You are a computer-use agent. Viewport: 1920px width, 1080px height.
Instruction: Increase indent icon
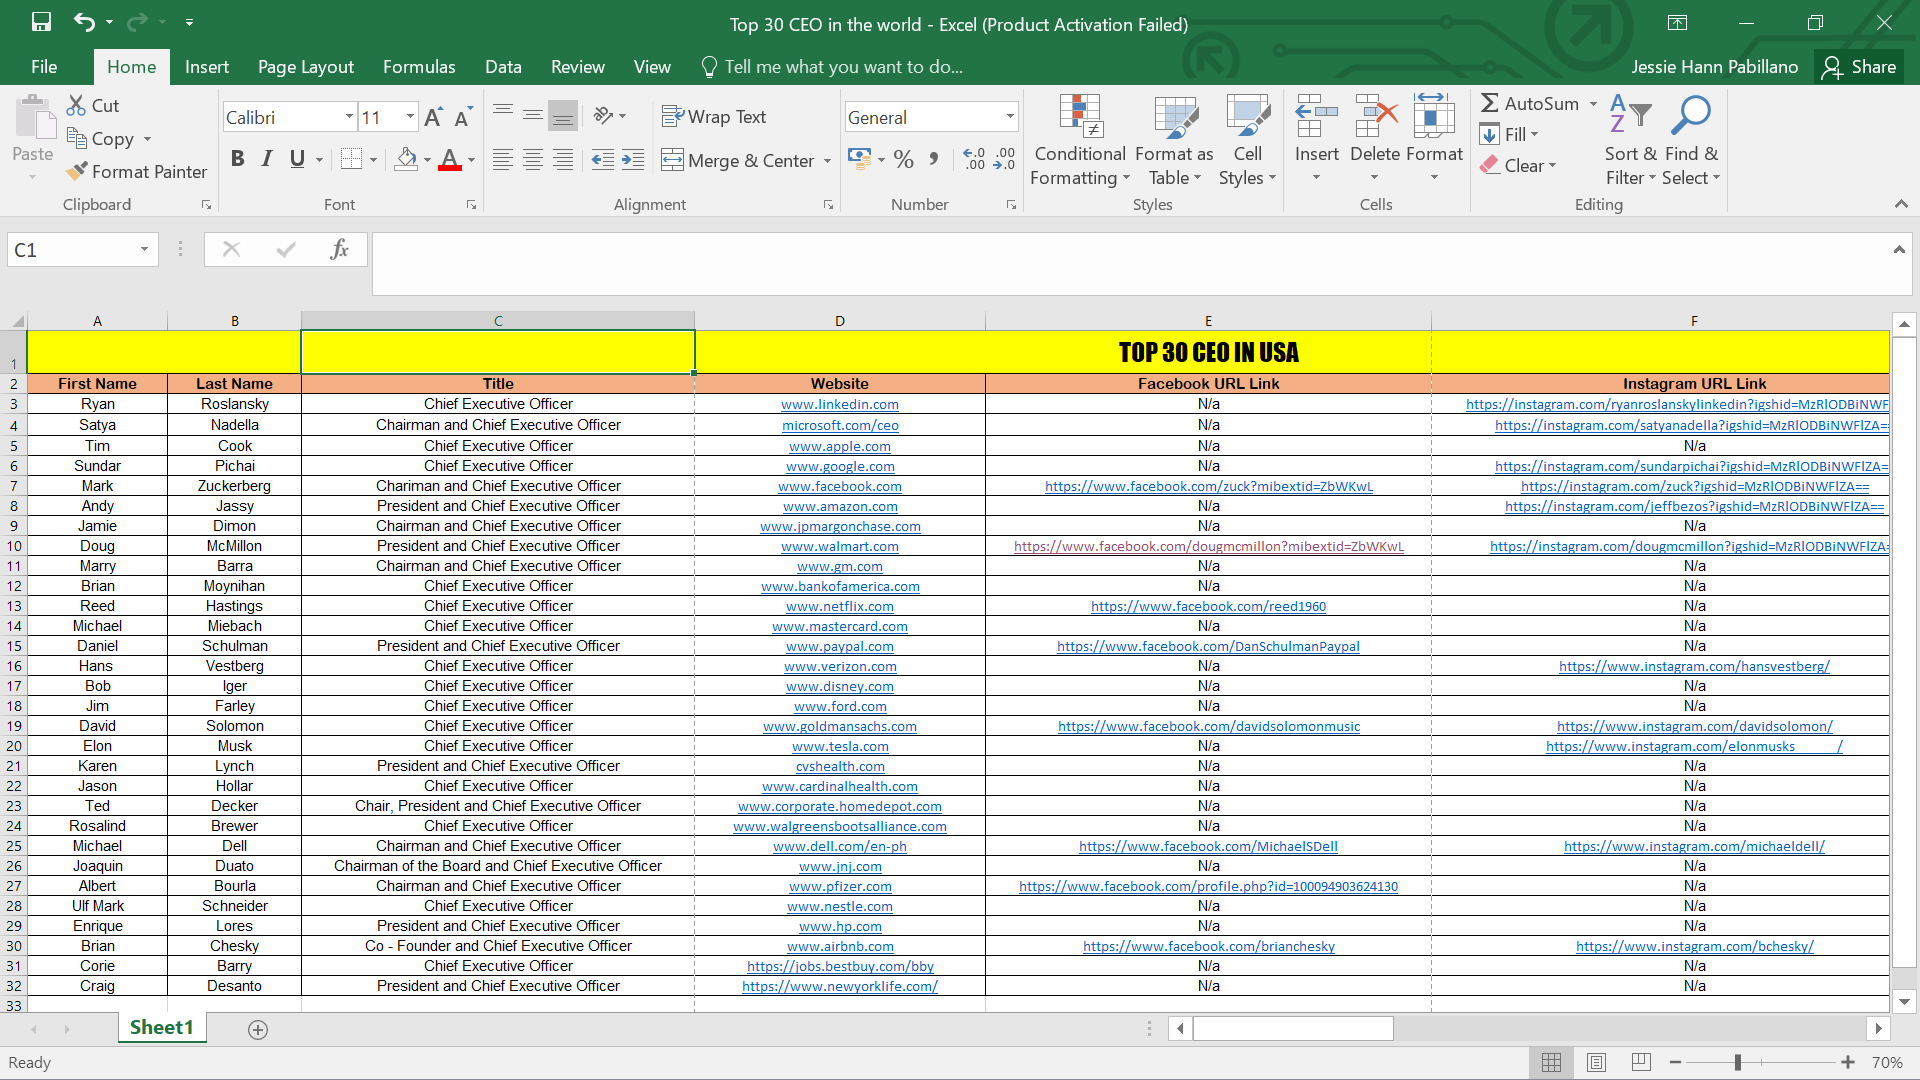pos(633,160)
